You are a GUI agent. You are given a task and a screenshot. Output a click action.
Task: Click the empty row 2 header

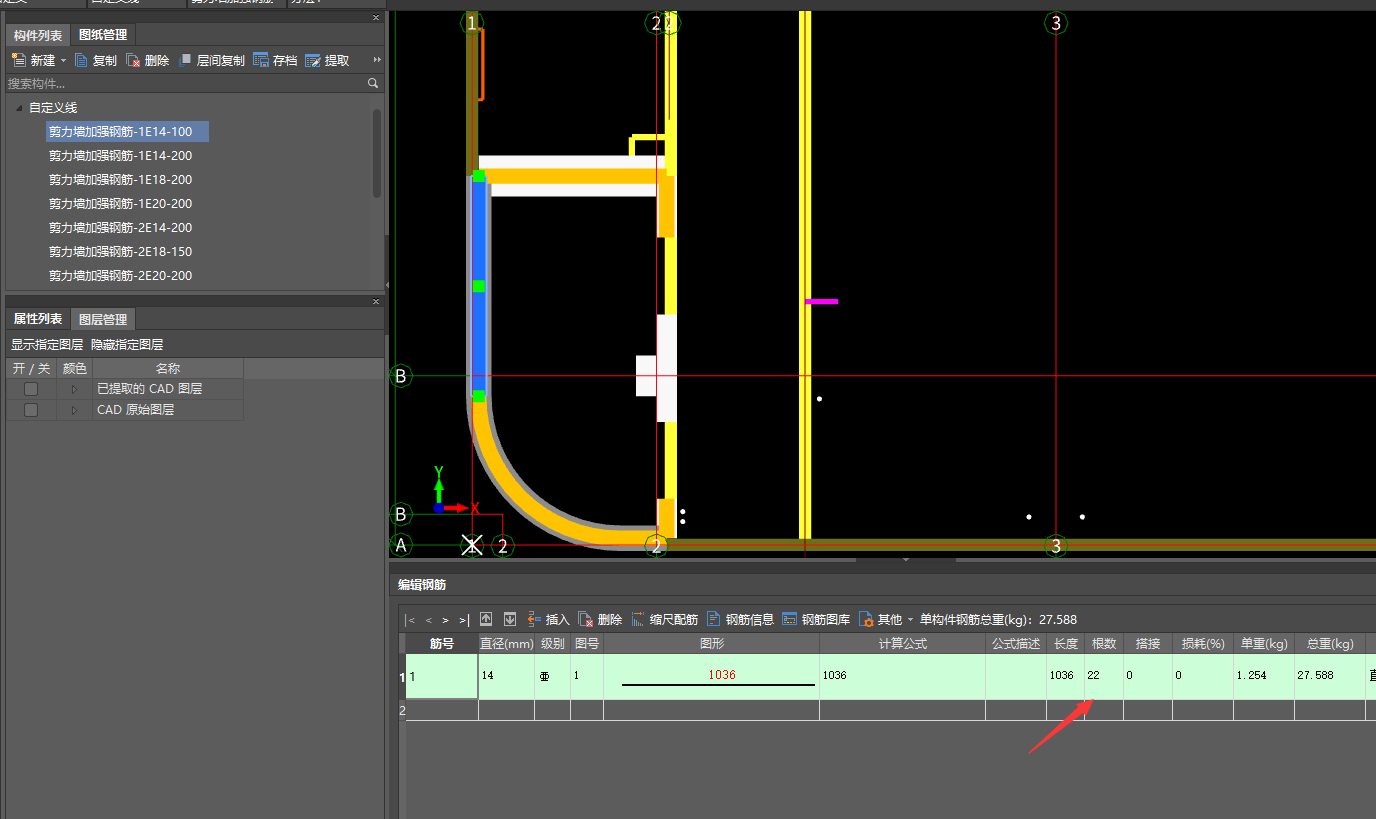(x=403, y=710)
